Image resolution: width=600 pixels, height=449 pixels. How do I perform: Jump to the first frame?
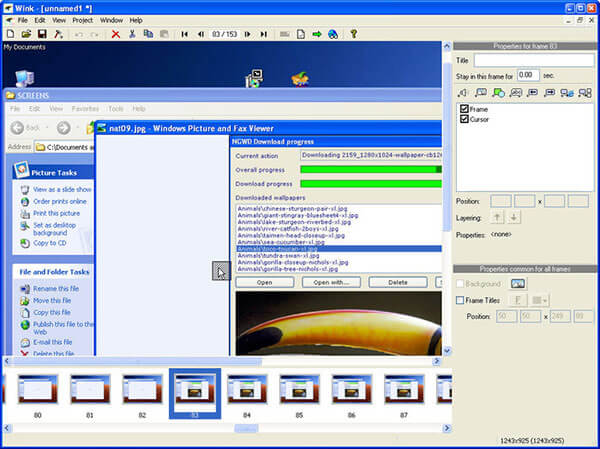point(184,34)
